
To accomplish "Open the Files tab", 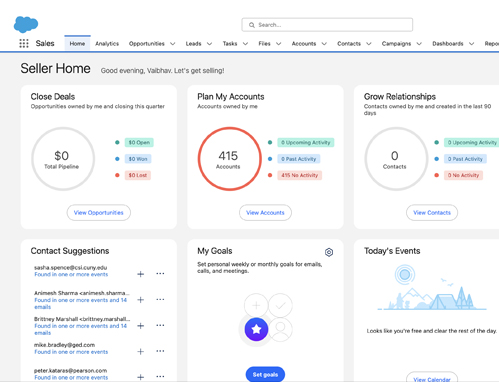I will (264, 44).
